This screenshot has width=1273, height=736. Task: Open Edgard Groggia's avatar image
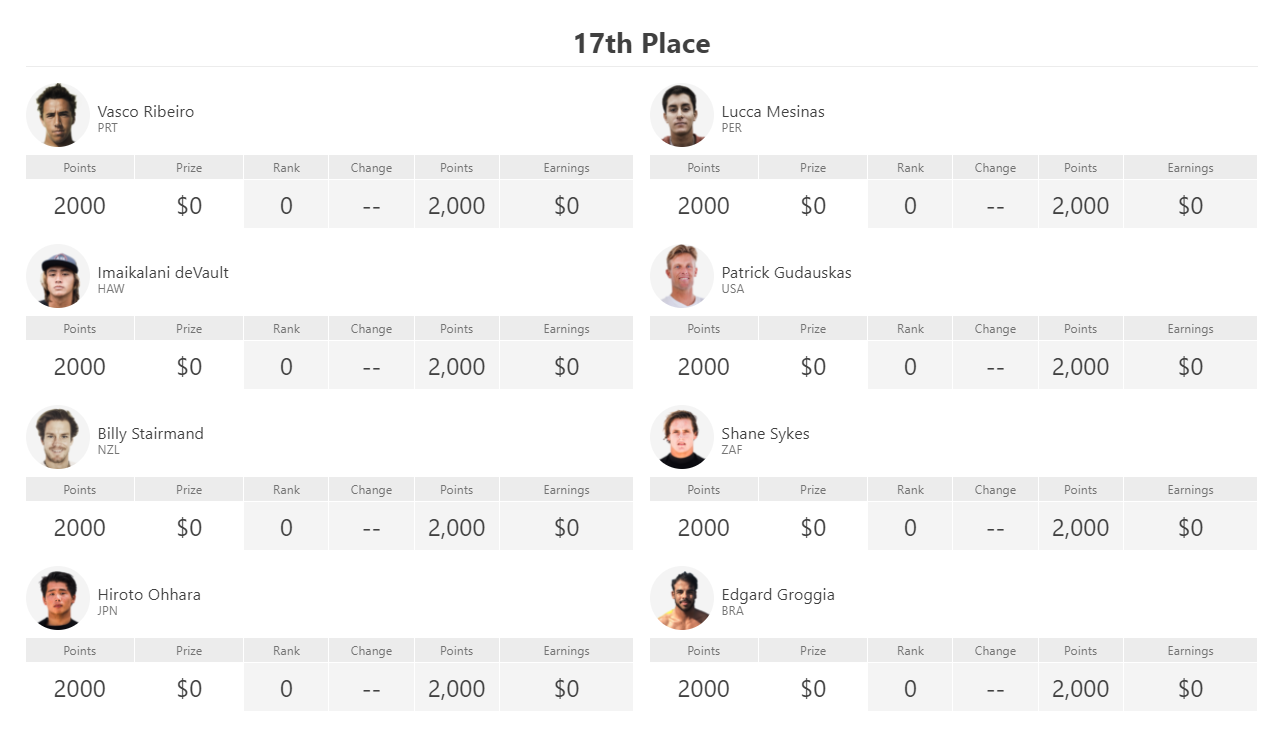coord(682,598)
